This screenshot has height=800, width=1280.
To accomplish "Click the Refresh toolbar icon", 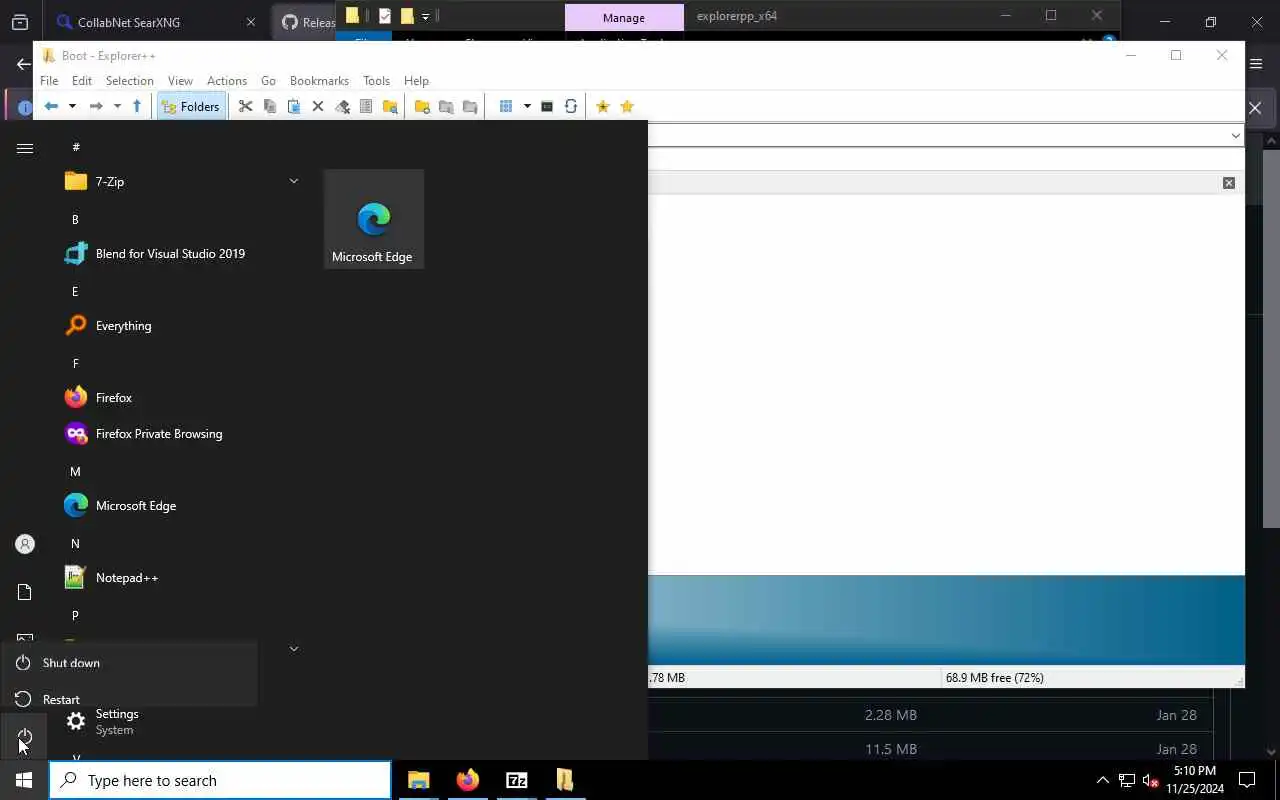I will pyautogui.click(x=571, y=106).
